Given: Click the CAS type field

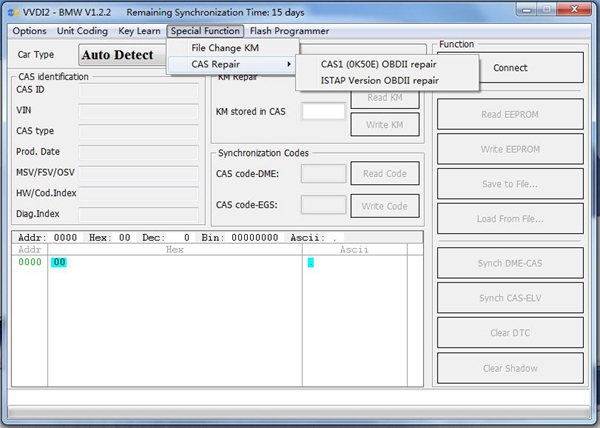Looking at the screenshot, I should click(138, 132).
